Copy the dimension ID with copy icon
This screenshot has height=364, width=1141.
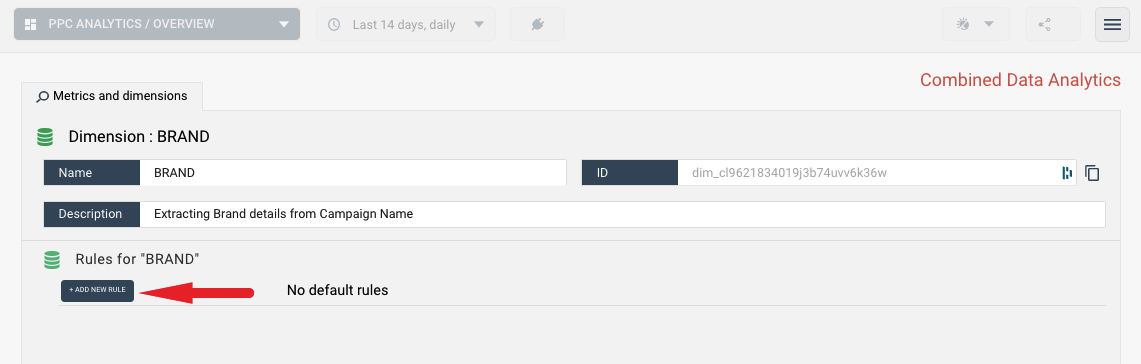[x=1092, y=173]
